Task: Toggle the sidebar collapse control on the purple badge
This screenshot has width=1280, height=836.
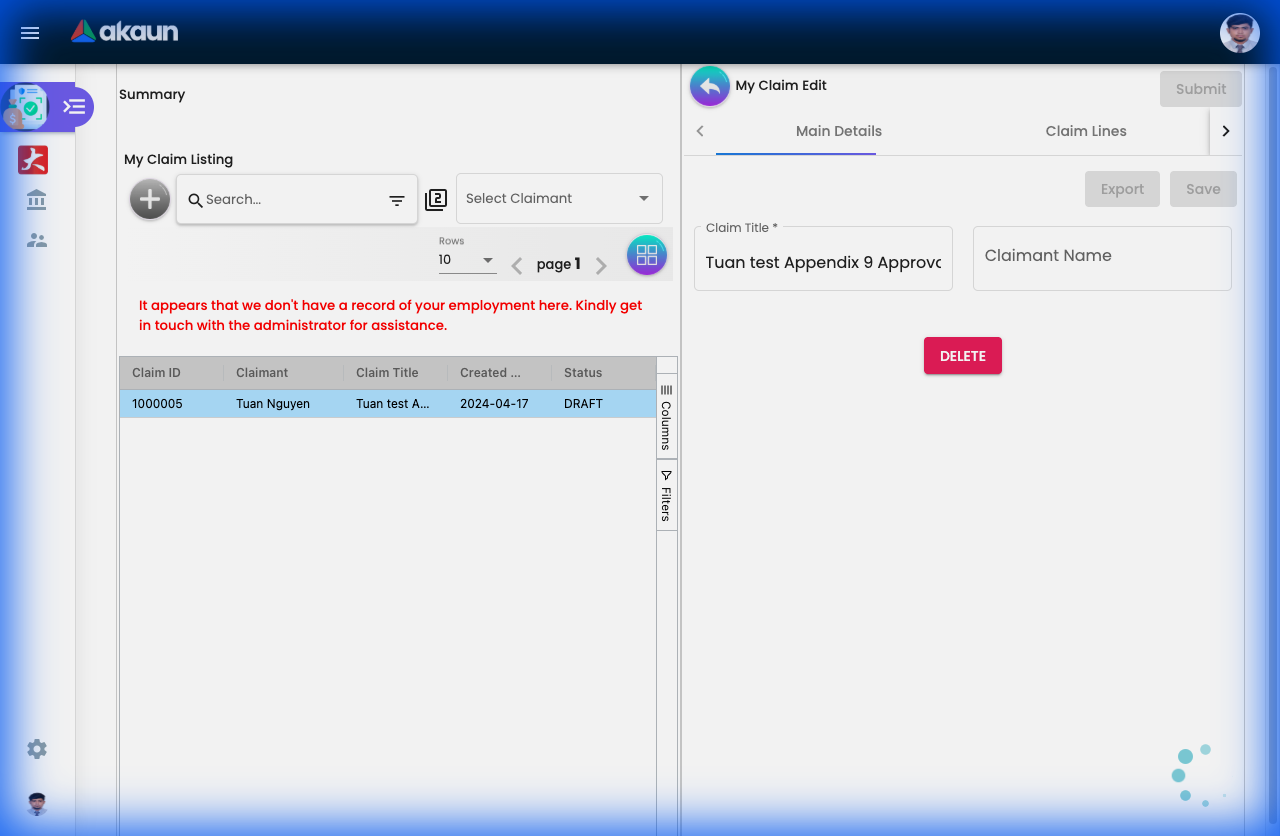Action: (x=73, y=106)
